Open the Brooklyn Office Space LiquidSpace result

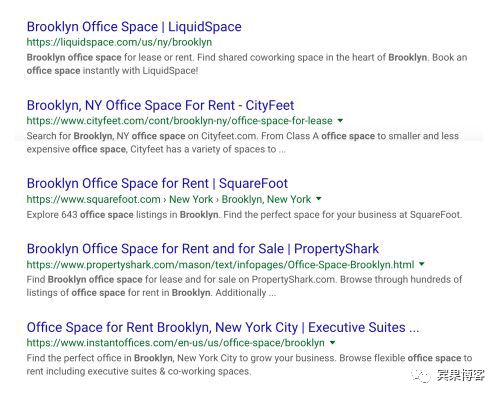point(134,27)
